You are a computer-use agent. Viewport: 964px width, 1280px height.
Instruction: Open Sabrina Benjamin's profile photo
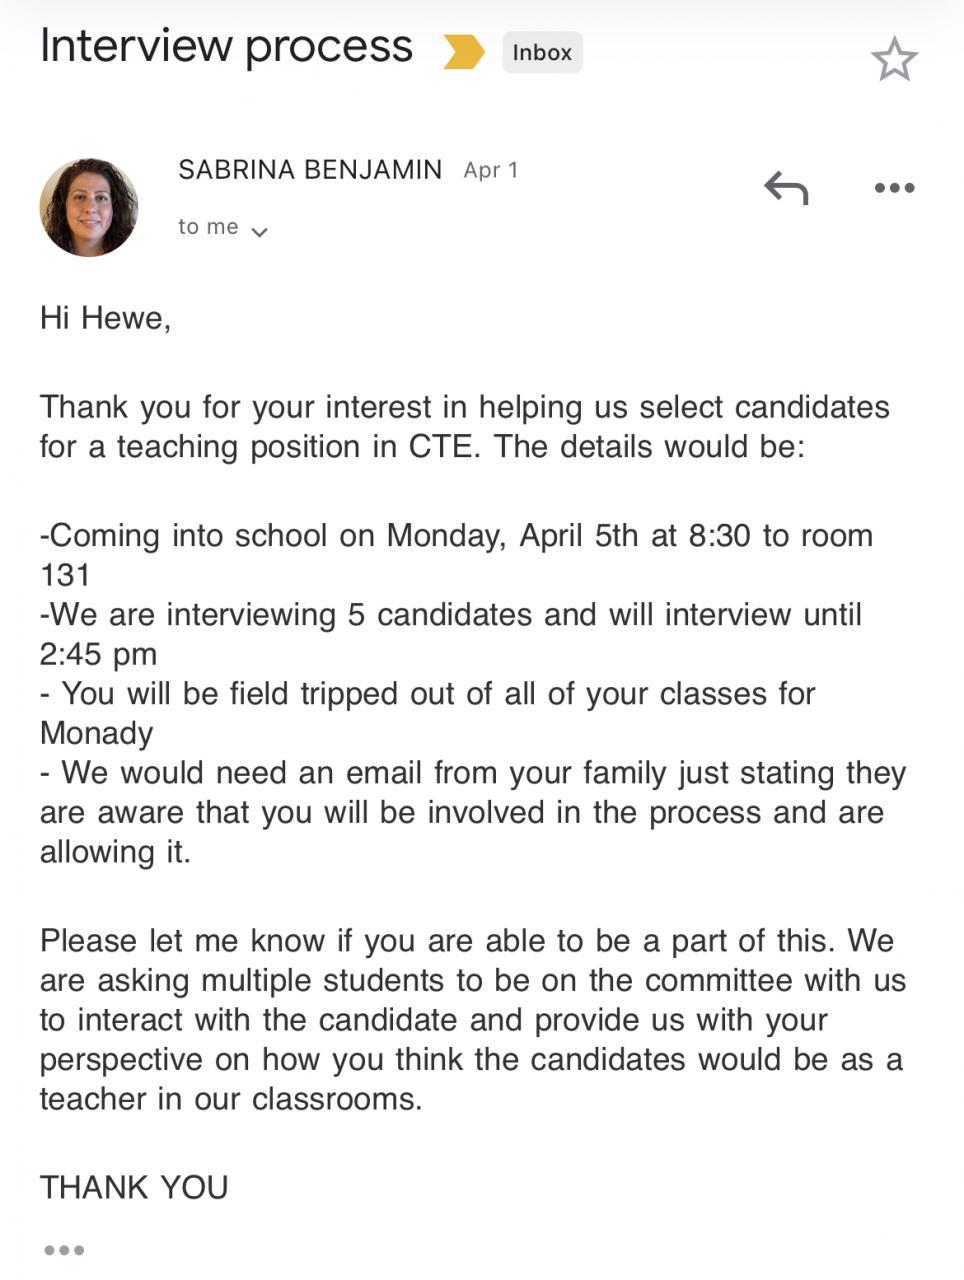coord(89,207)
